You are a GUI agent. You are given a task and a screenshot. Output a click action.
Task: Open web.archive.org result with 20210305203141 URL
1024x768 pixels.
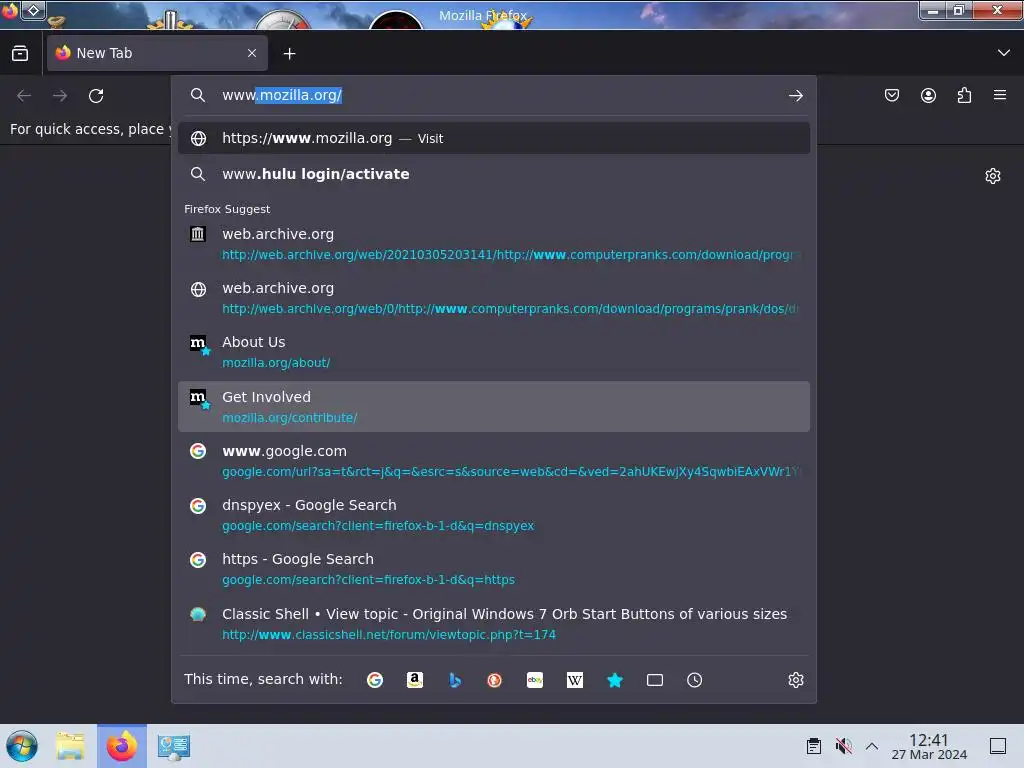click(494, 244)
